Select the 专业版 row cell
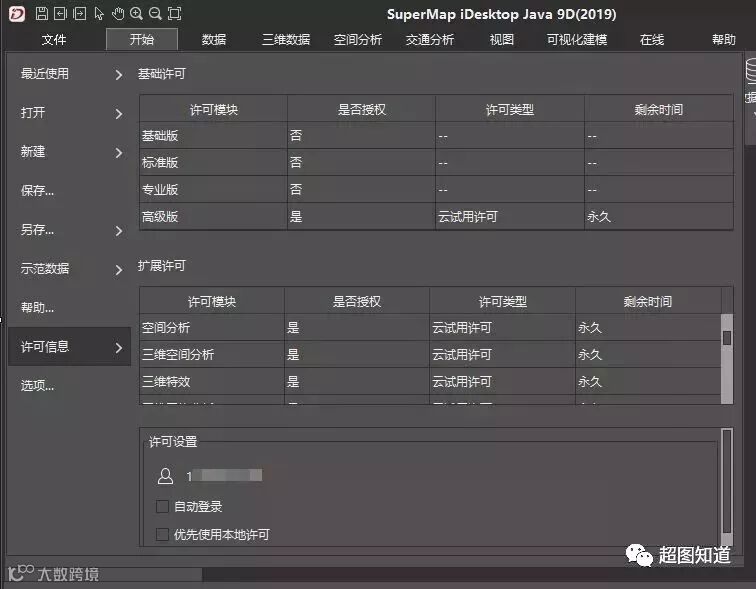This screenshot has height=589, width=756. [x=214, y=189]
